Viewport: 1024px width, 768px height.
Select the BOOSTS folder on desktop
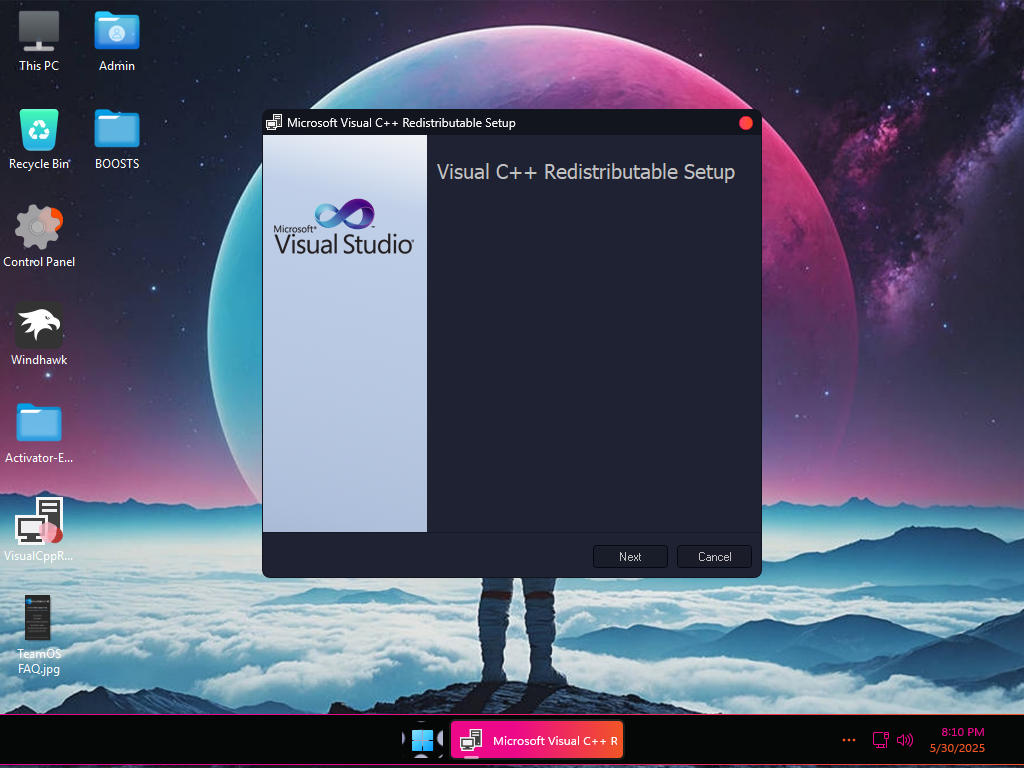[117, 129]
